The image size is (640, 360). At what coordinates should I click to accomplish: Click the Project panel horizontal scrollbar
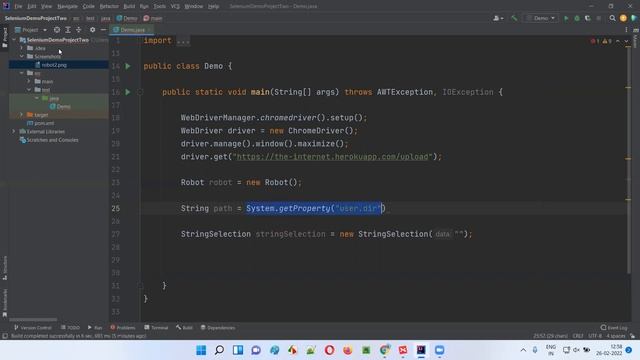tap(33, 320)
